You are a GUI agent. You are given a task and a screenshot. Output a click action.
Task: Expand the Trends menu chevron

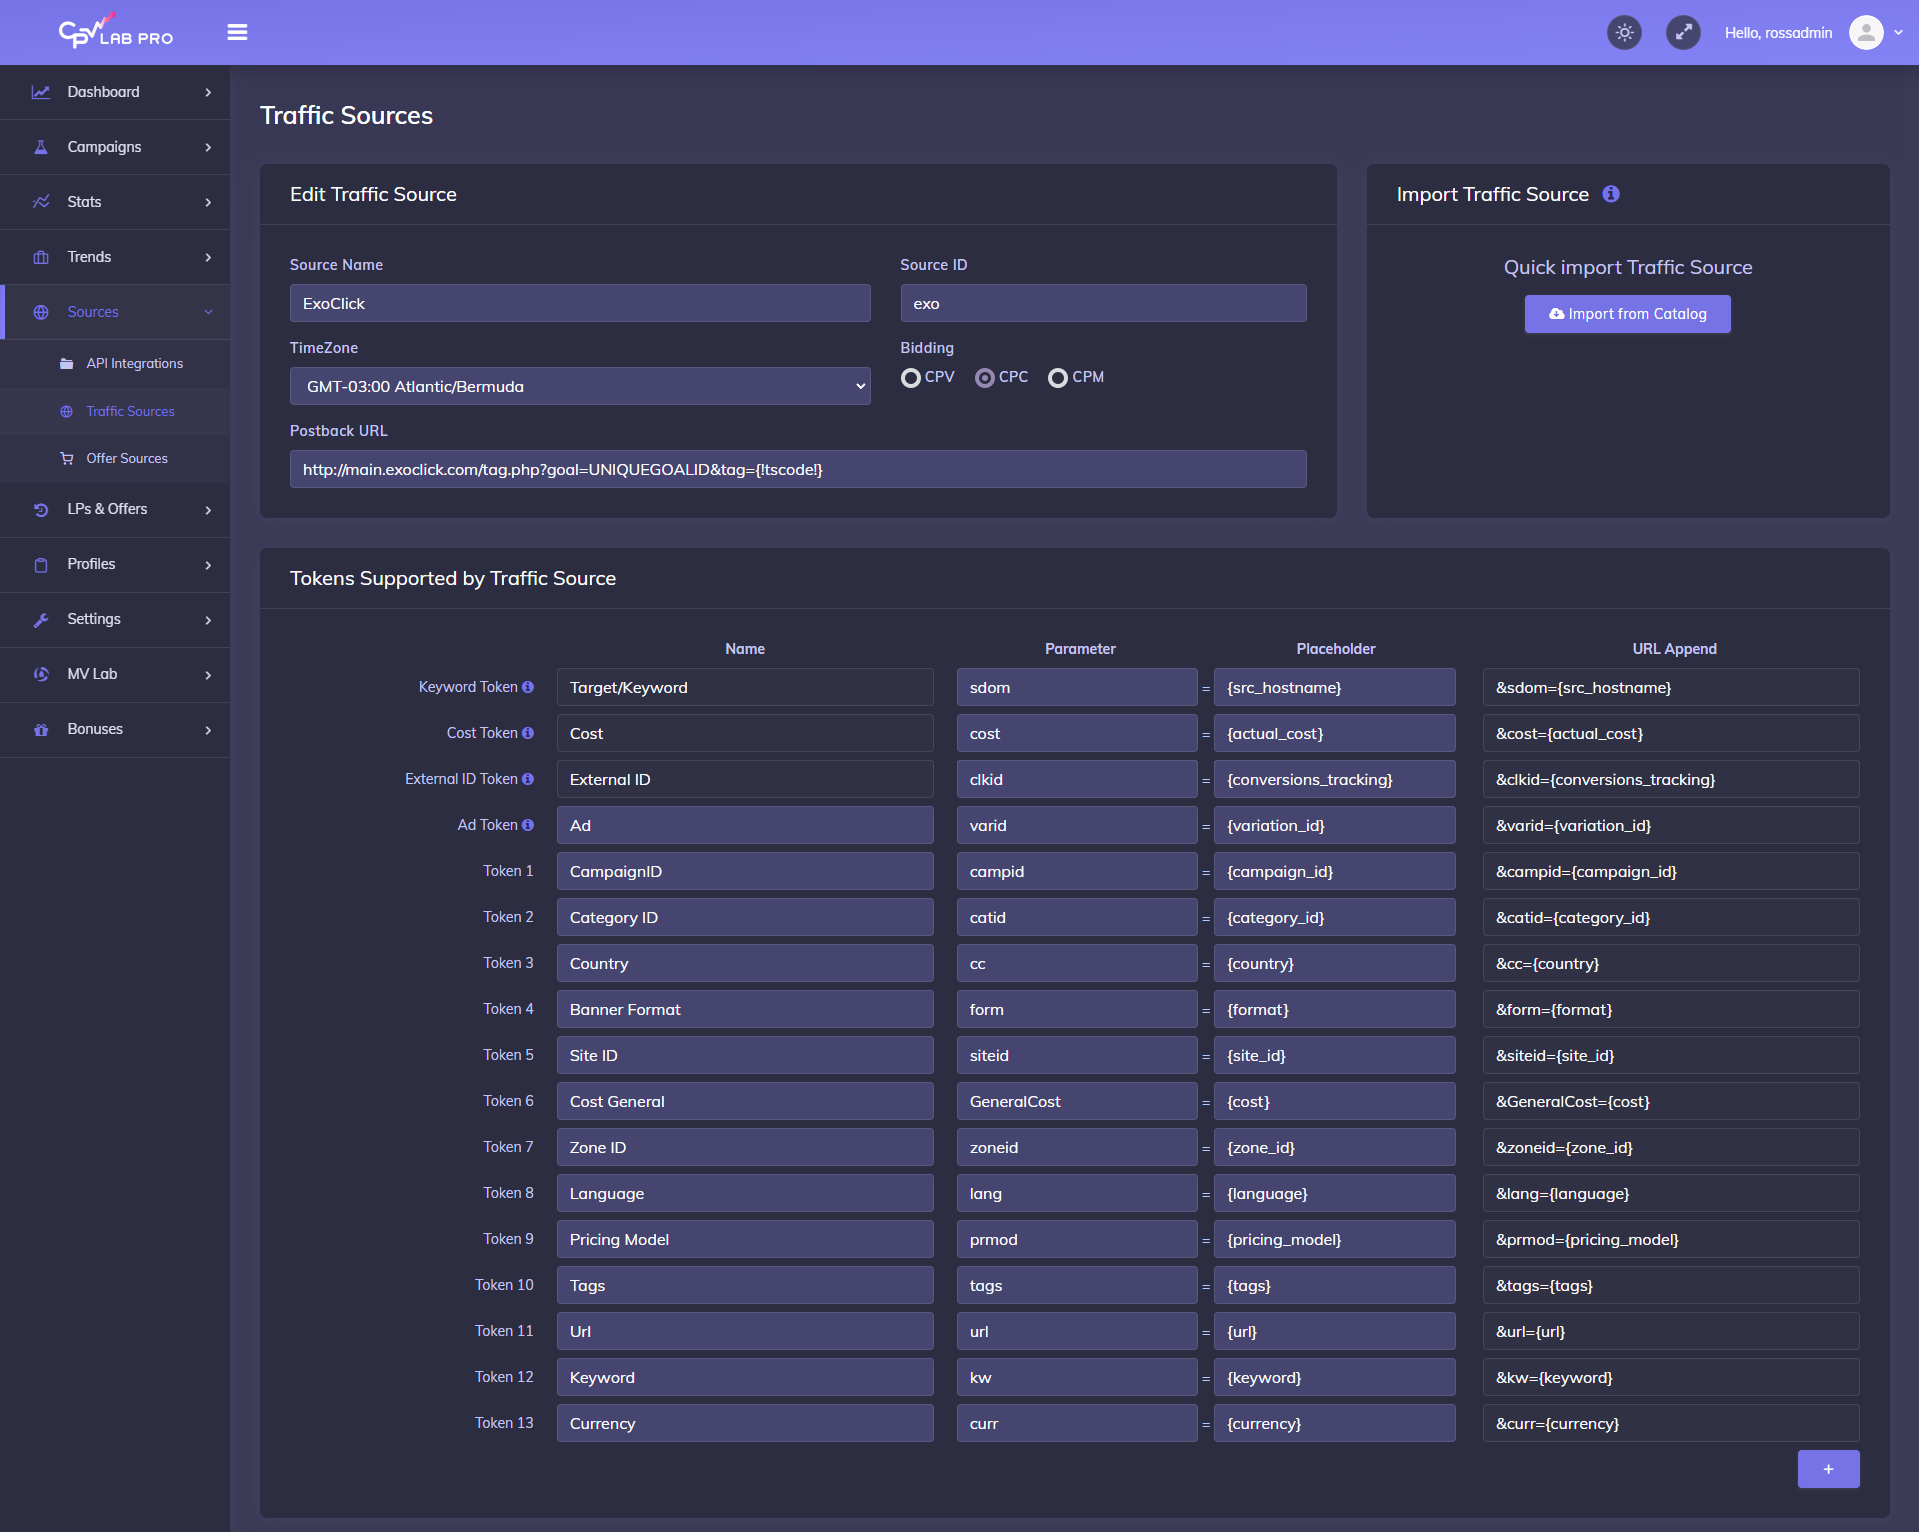click(208, 257)
